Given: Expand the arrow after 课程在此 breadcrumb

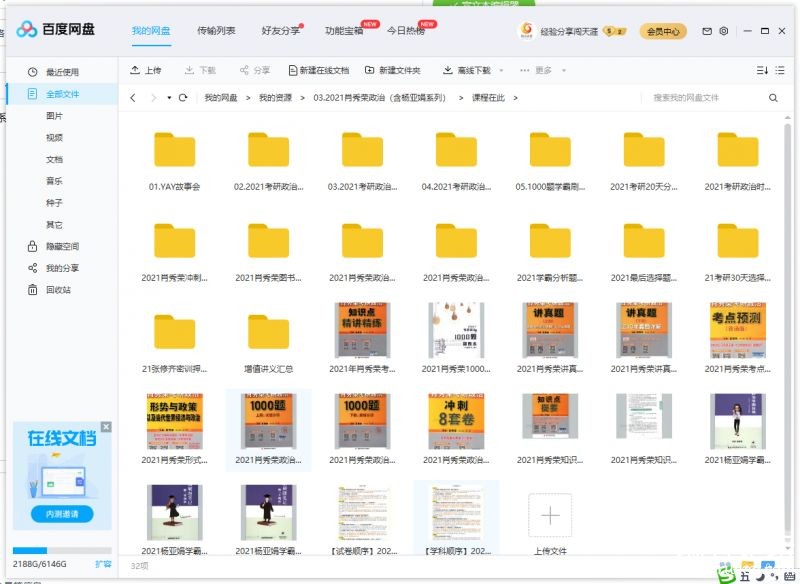Looking at the screenshot, I should point(515,97).
